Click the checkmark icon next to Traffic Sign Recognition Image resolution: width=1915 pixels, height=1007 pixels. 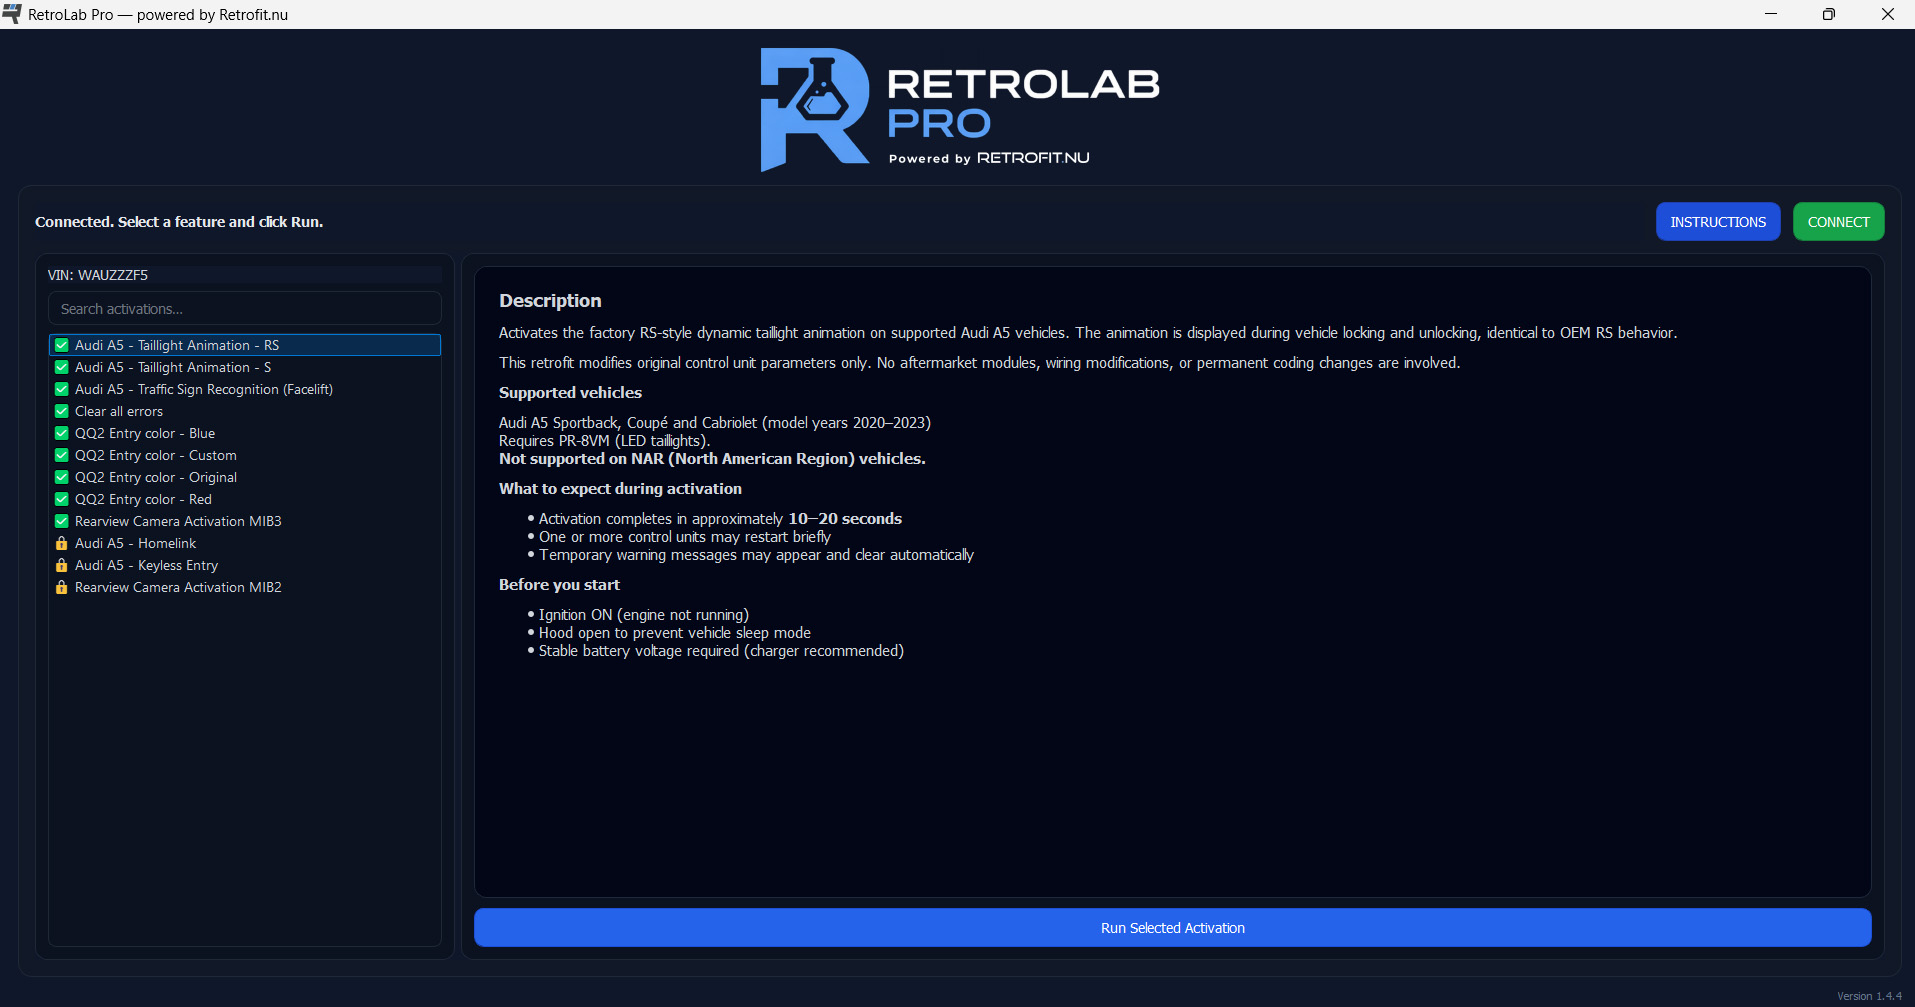(60, 389)
